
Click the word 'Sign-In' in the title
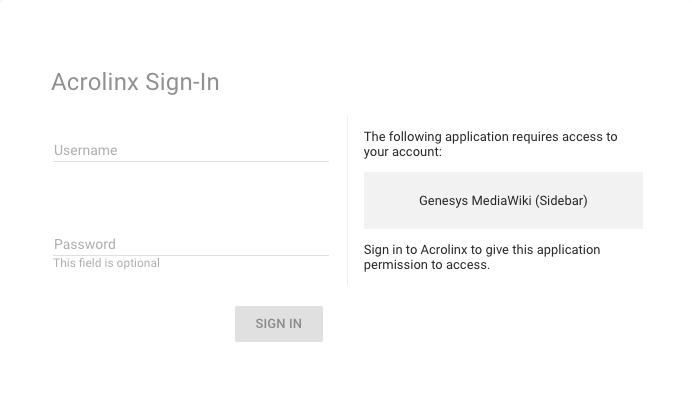pyautogui.click(x=182, y=83)
